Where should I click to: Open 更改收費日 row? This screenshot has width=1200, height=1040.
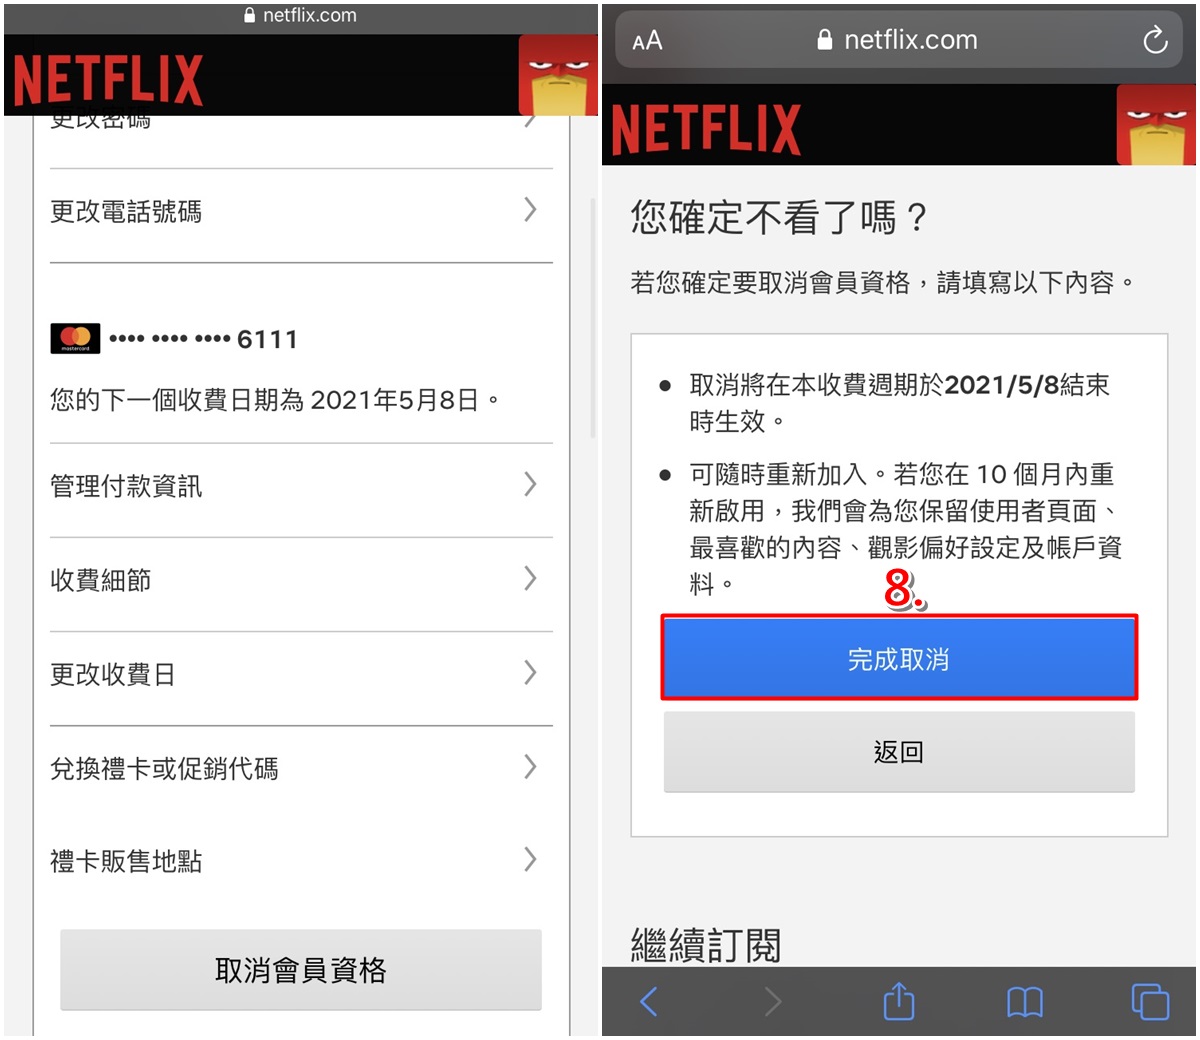coord(301,675)
